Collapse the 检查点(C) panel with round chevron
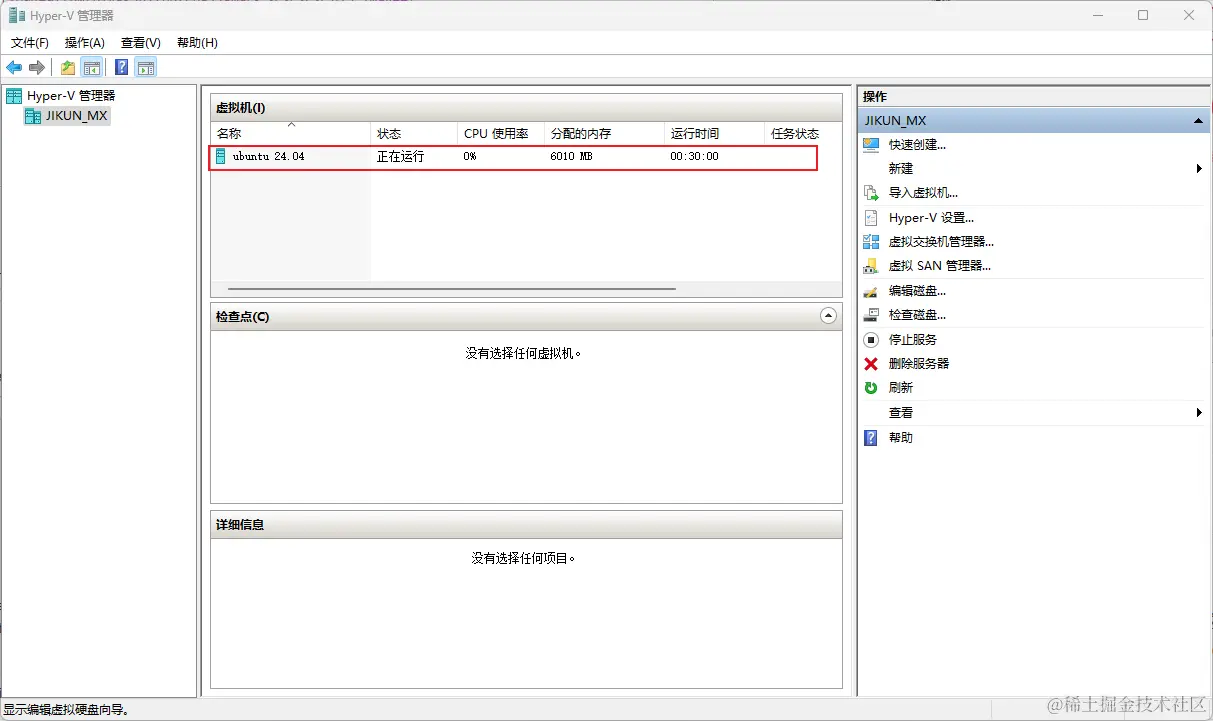 [828, 316]
